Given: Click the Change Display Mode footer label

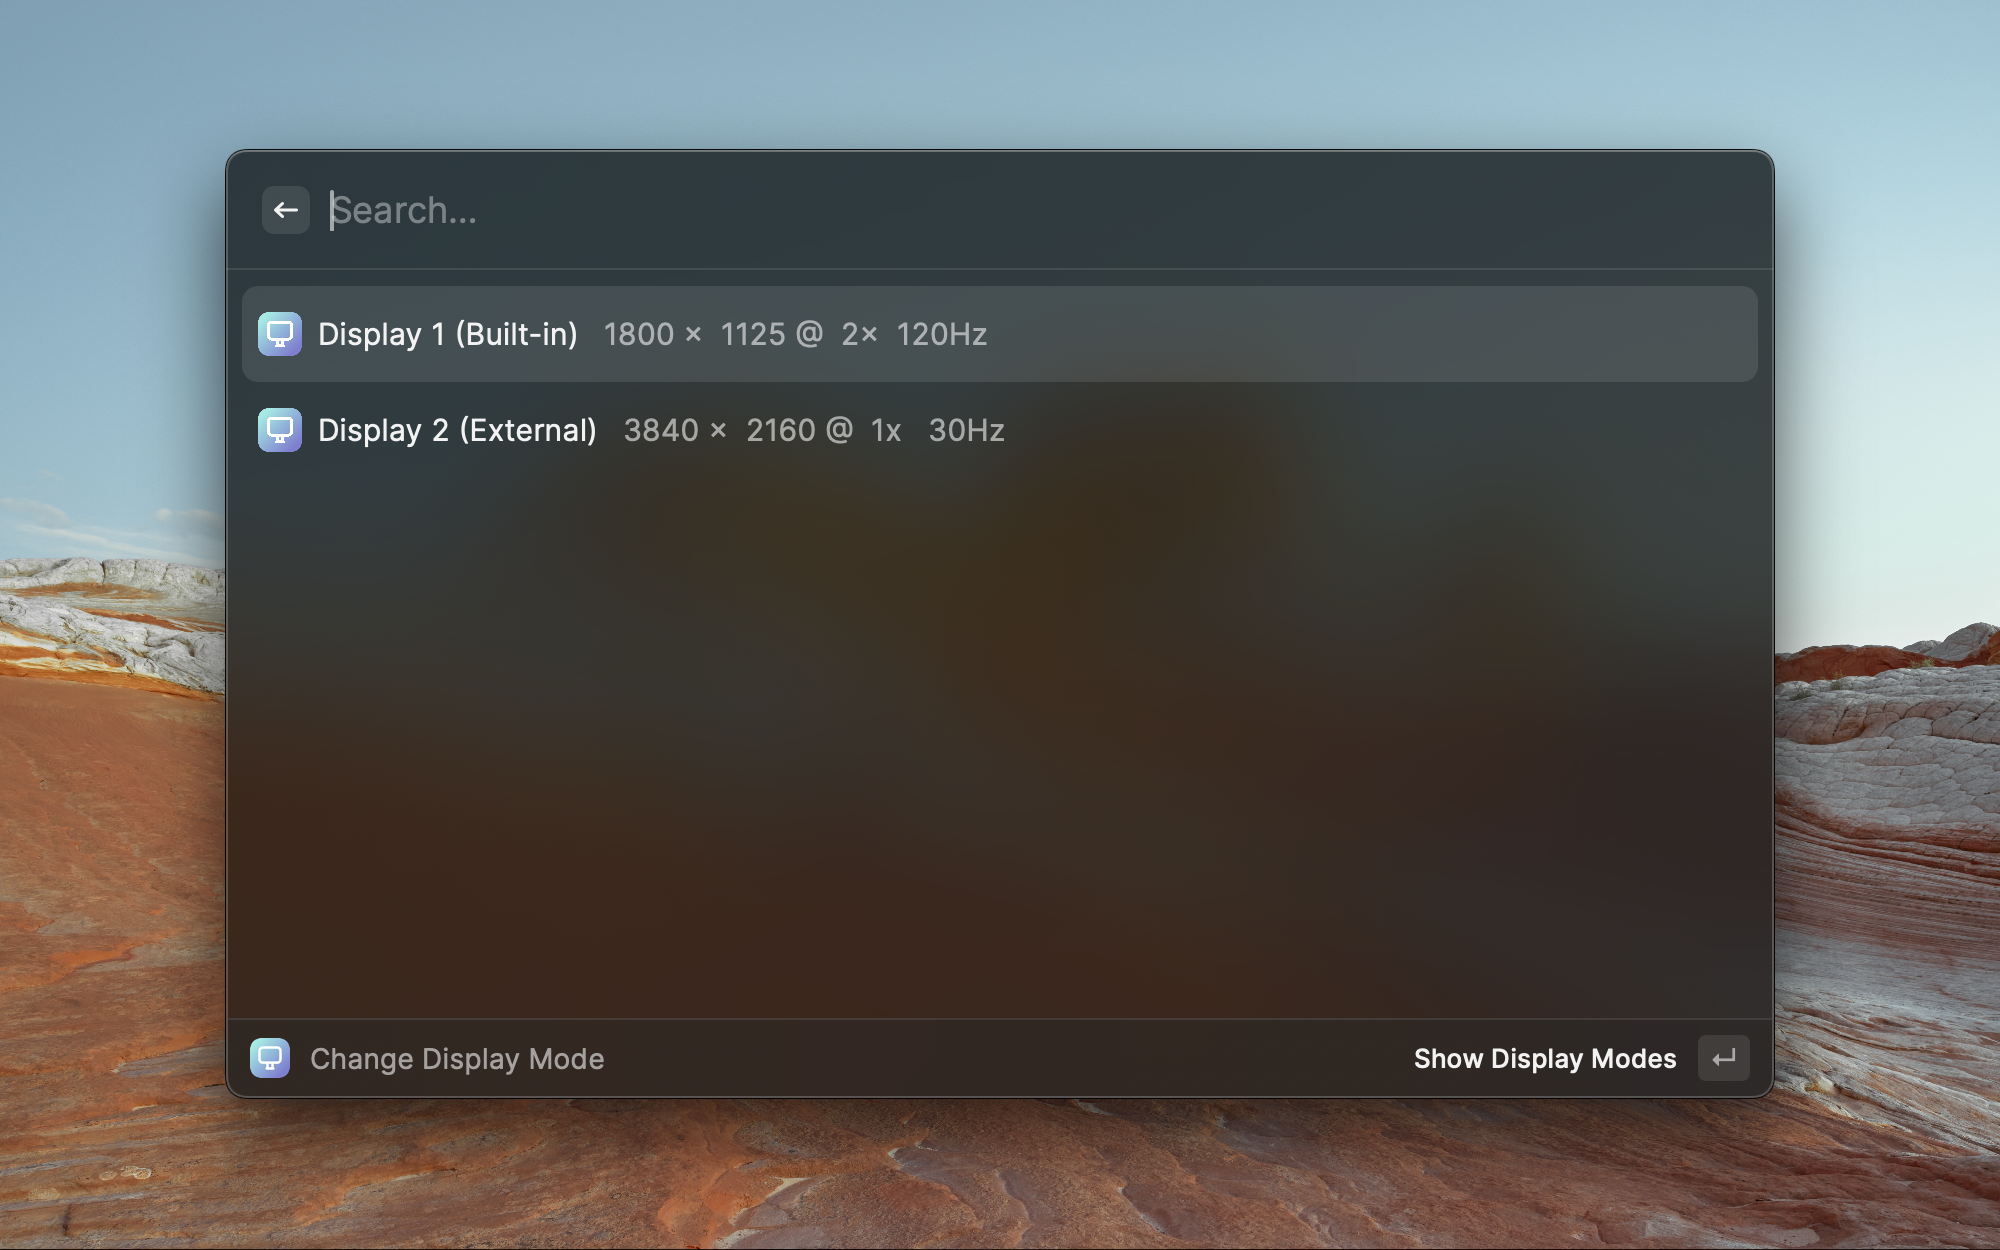Looking at the screenshot, I should [x=457, y=1058].
